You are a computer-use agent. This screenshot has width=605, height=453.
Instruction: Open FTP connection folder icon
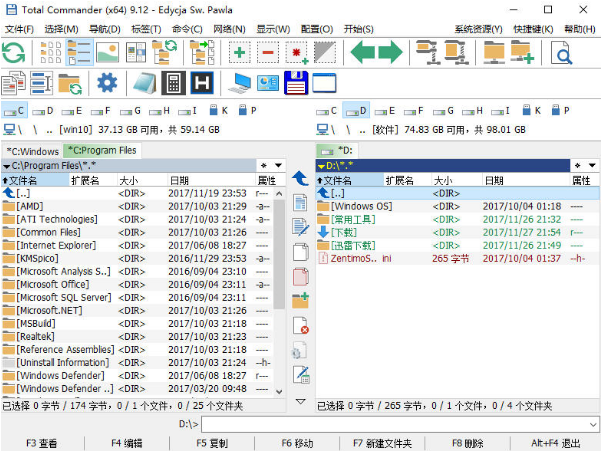pyautogui.click(x=494, y=52)
